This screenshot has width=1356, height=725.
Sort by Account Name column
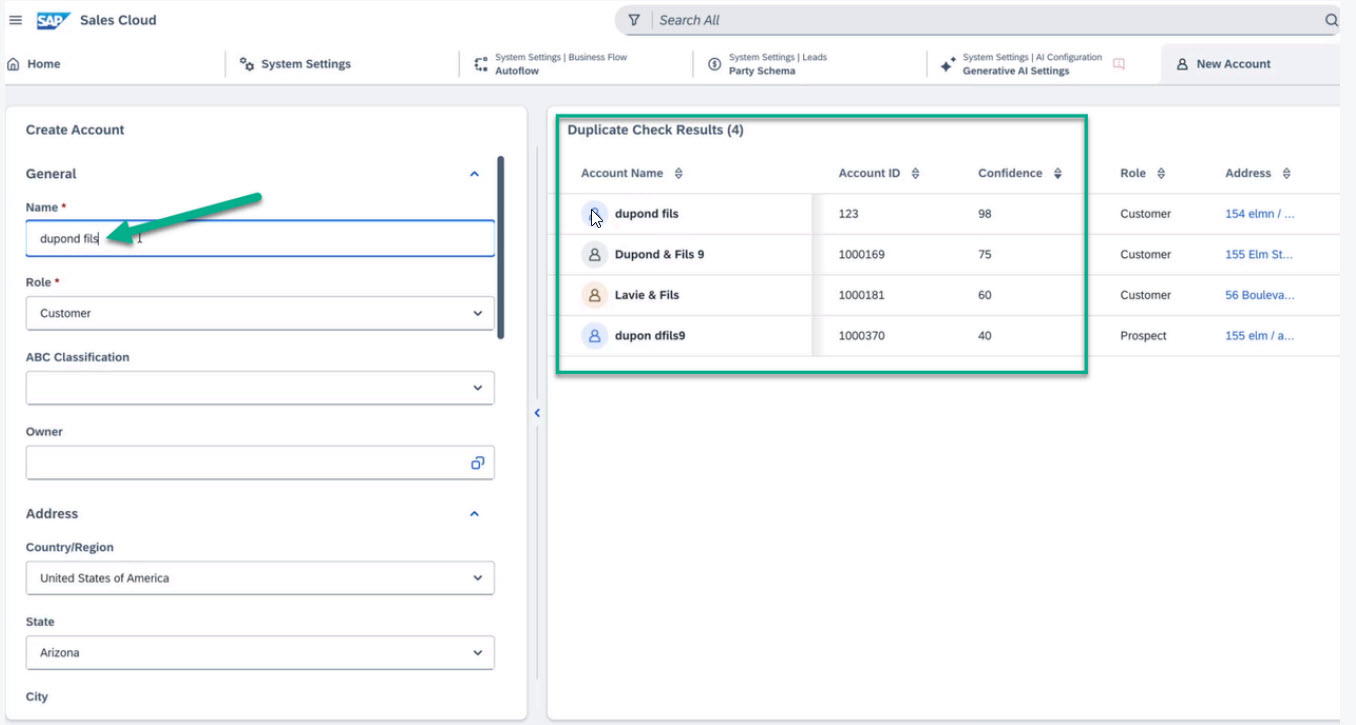[678, 174]
